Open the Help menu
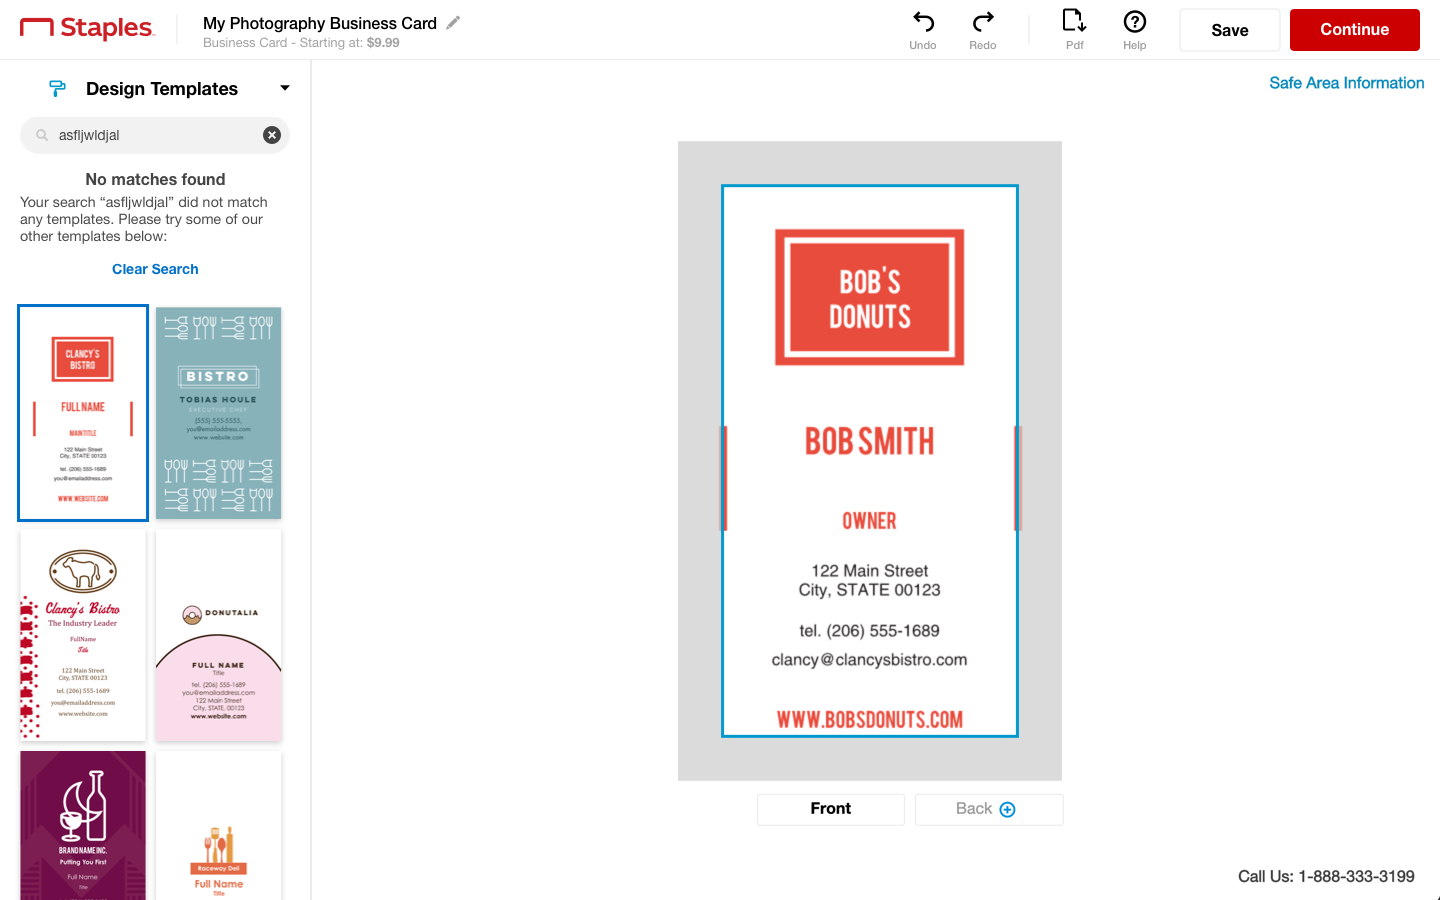Image resolution: width=1440 pixels, height=900 pixels. (x=1134, y=30)
